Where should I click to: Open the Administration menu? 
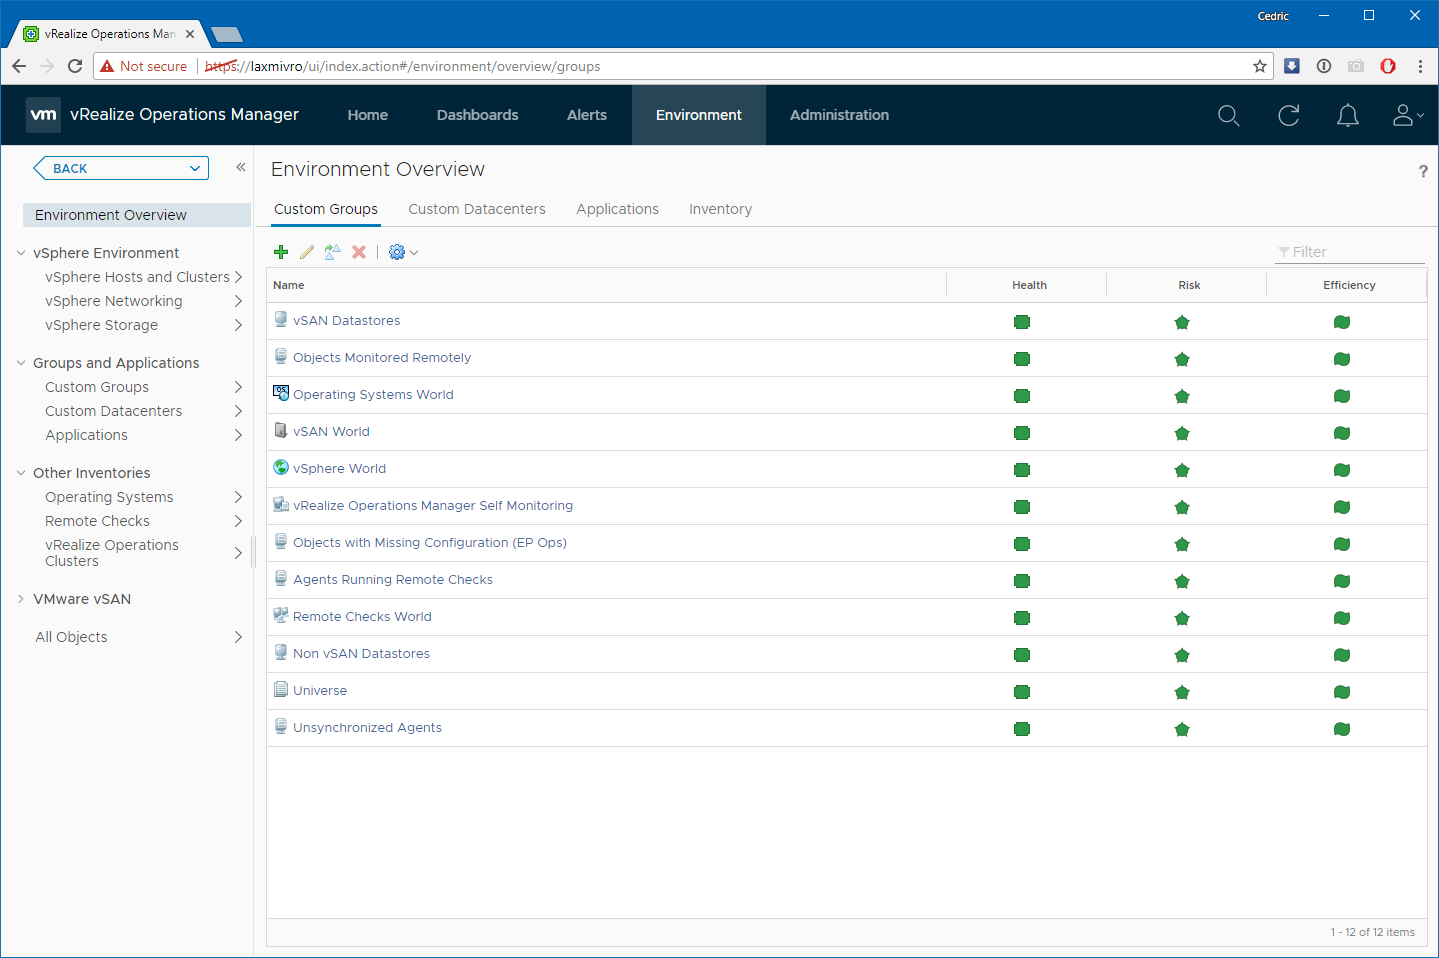pyautogui.click(x=839, y=115)
